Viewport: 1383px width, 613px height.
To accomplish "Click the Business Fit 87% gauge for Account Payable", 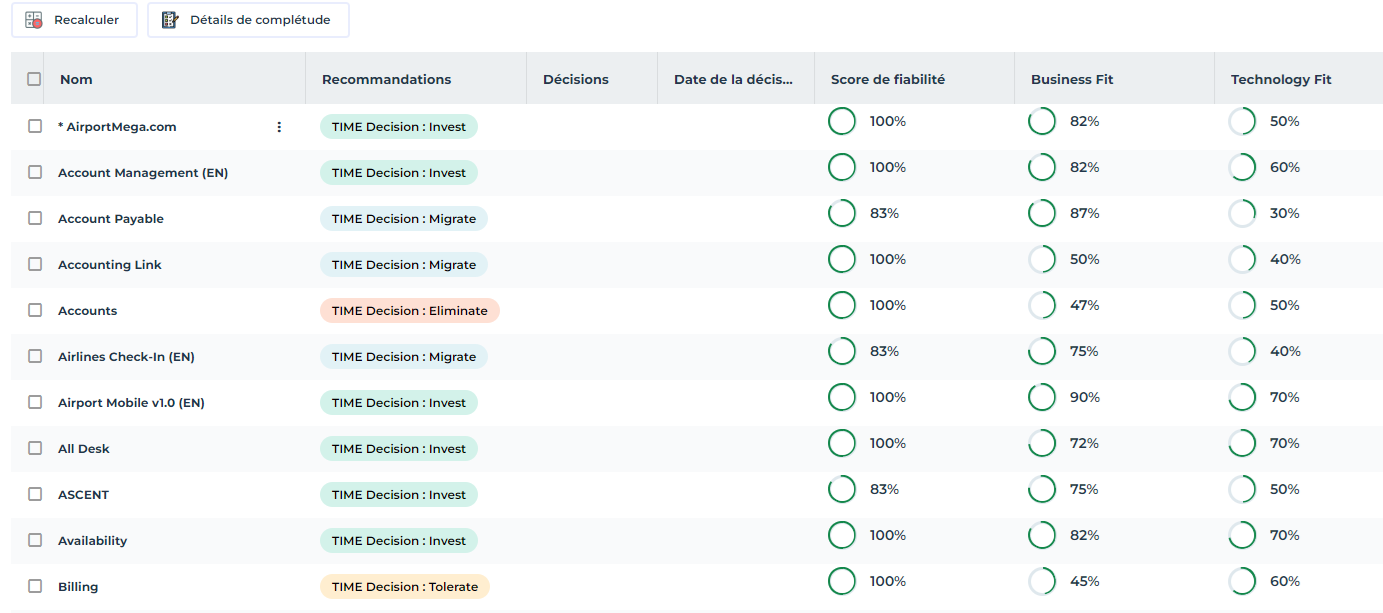I will click(1042, 214).
